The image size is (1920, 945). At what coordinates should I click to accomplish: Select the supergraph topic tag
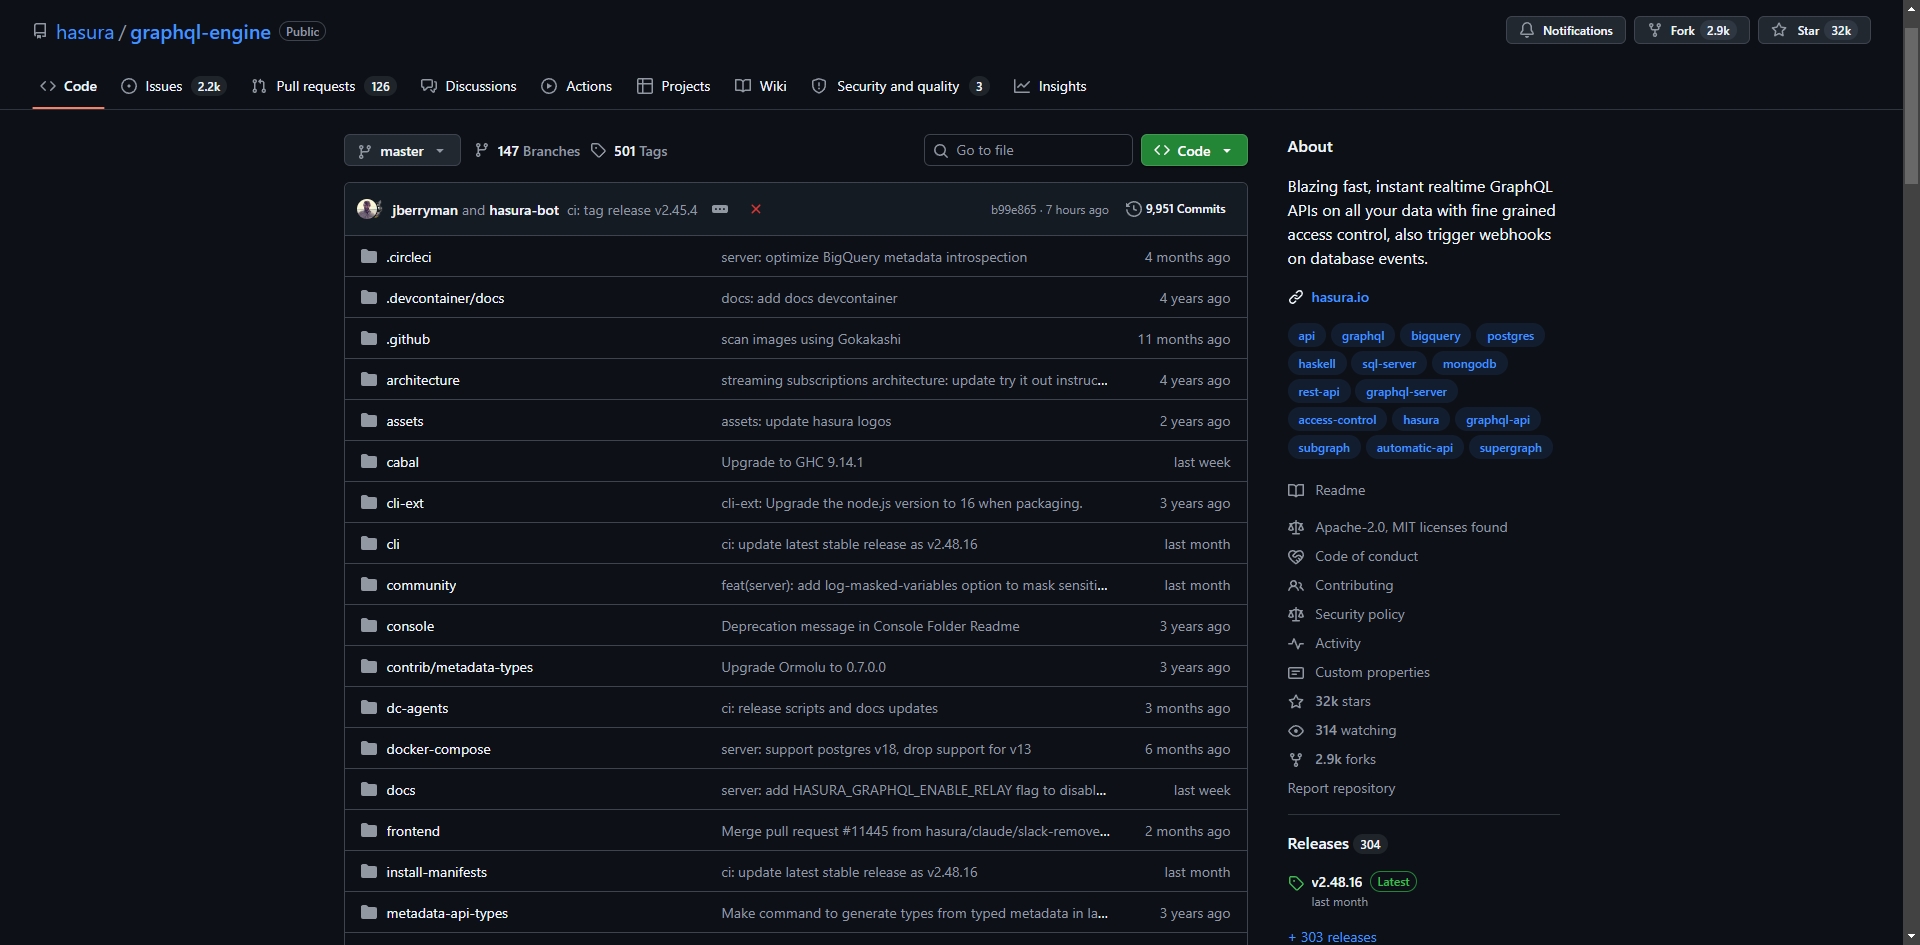pos(1510,448)
